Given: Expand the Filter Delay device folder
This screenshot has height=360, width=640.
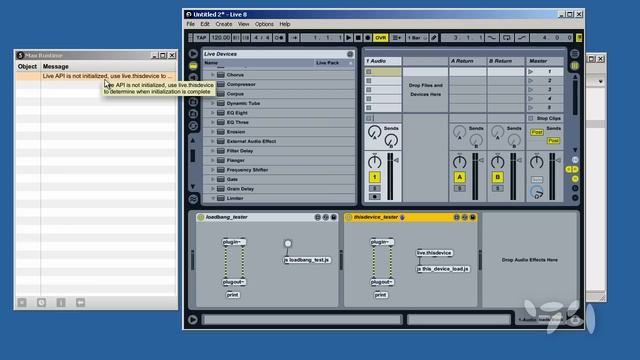Looking at the screenshot, I should 213,151.
